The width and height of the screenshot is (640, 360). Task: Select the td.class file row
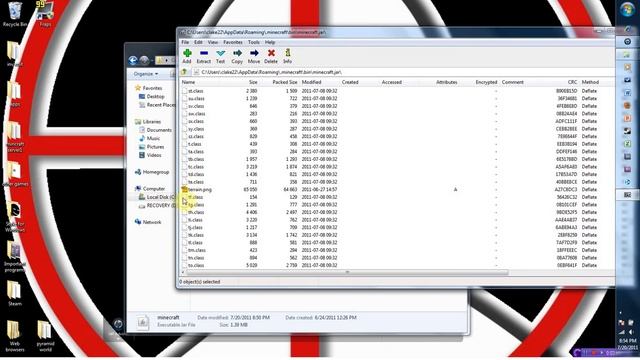(396, 174)
